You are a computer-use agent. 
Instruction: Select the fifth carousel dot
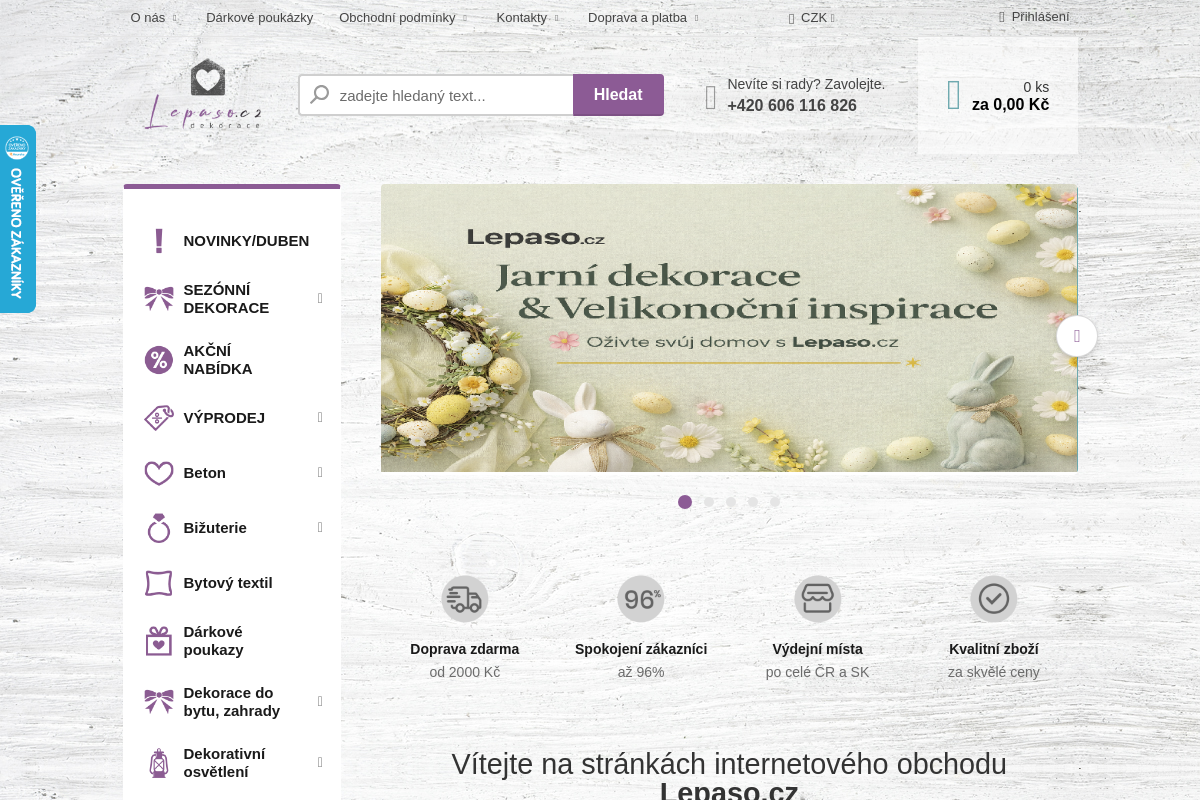click(775, 502)
